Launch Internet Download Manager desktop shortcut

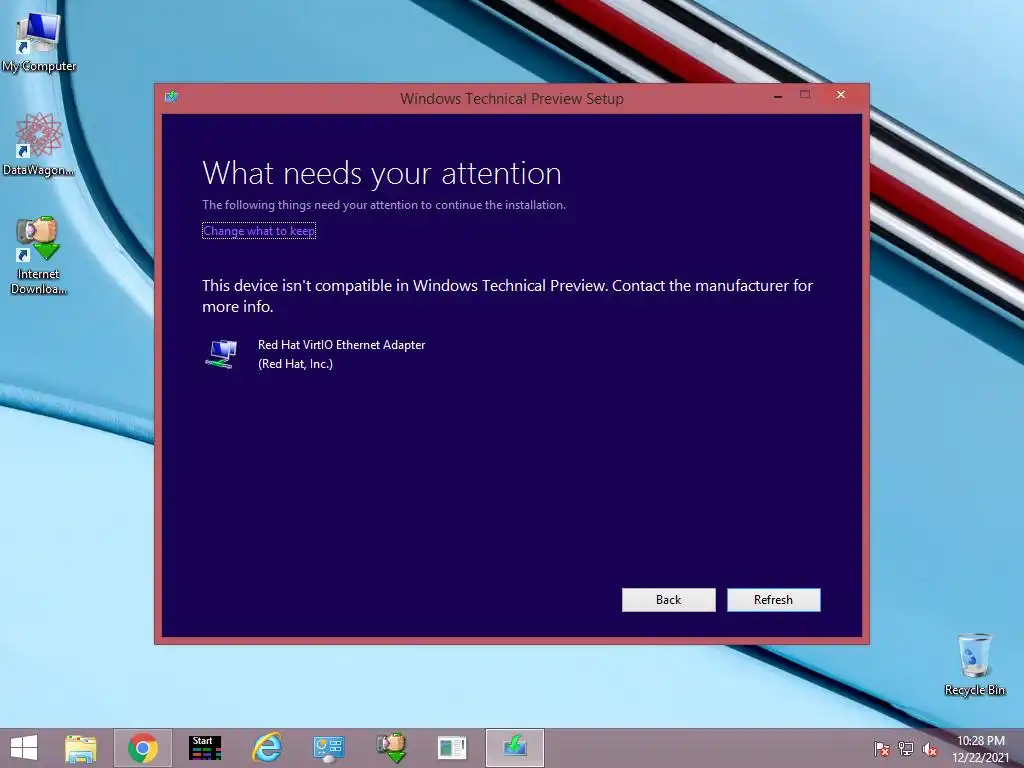coord(39,255)
